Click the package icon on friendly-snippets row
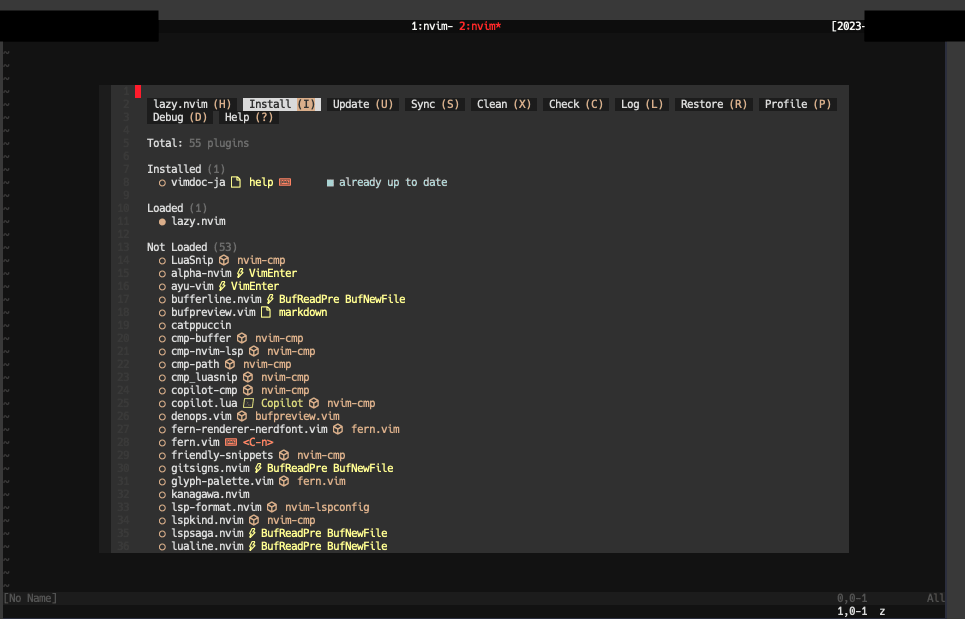Image resolution: width=965 pixels, height=619 pixels. pyautogui.click(x=284, y=455)
